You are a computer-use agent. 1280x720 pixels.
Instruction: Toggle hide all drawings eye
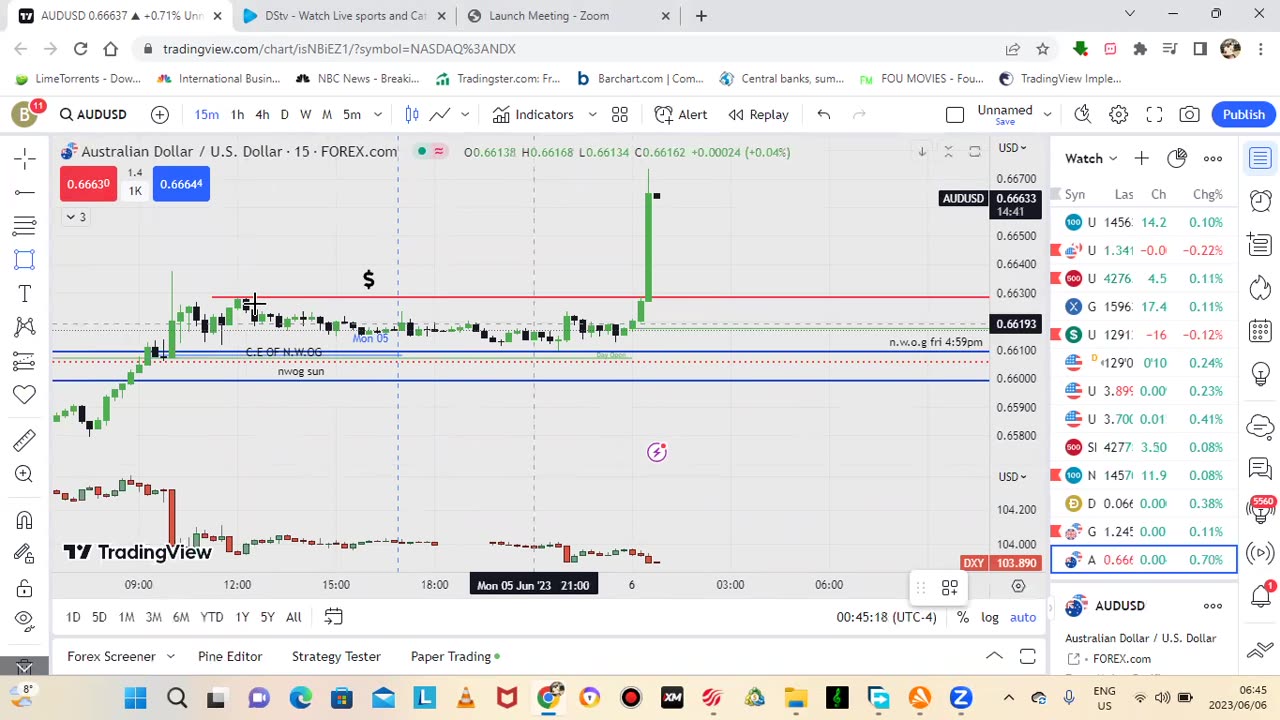(25, 622)
